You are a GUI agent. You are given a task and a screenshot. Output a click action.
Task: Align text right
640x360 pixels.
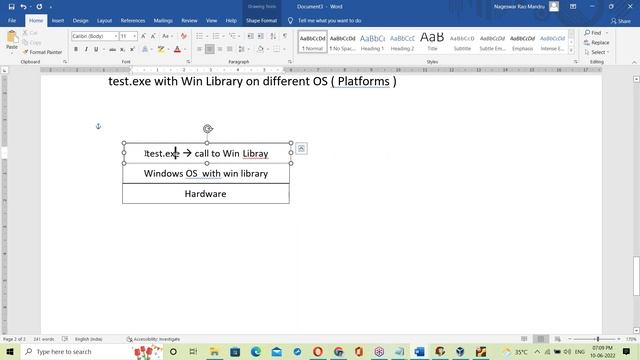pos(220,49)
